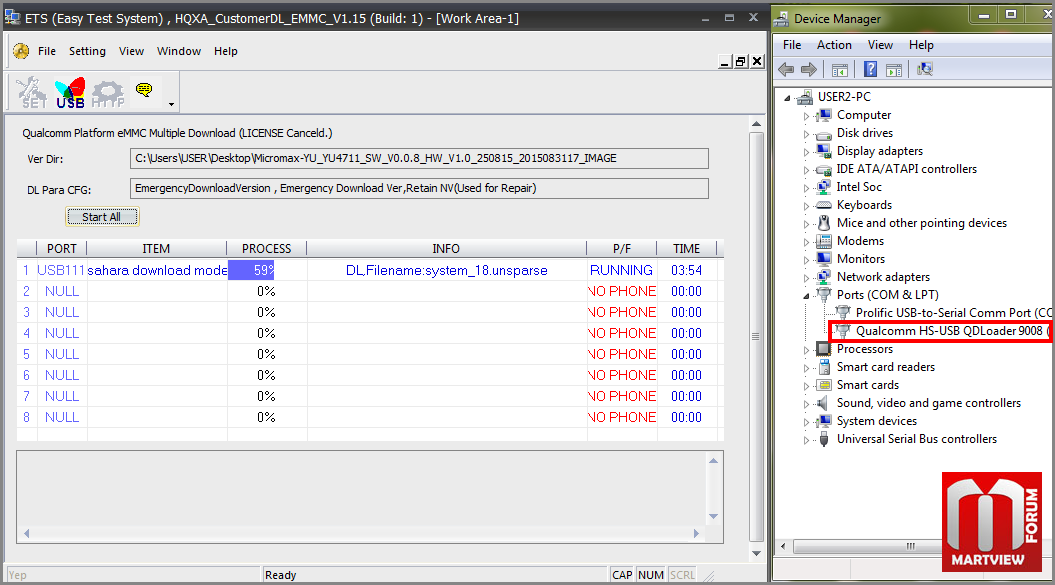Image resolution: width=1055 pixels, height=585 pixels.
Task: Click the Start All button
Action: (102, 217)
